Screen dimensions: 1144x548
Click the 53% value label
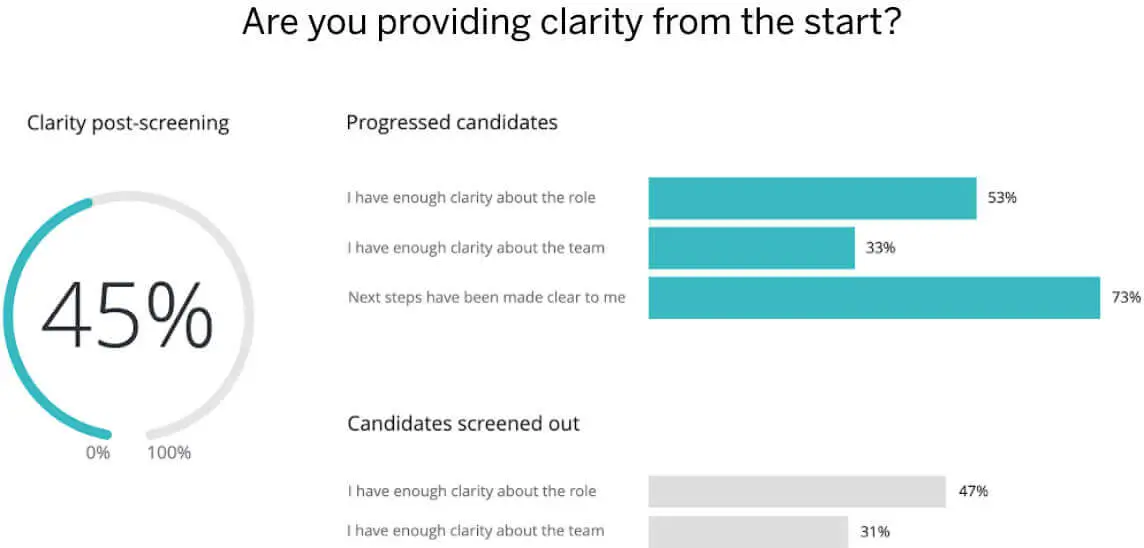(x=1002, y=198)
